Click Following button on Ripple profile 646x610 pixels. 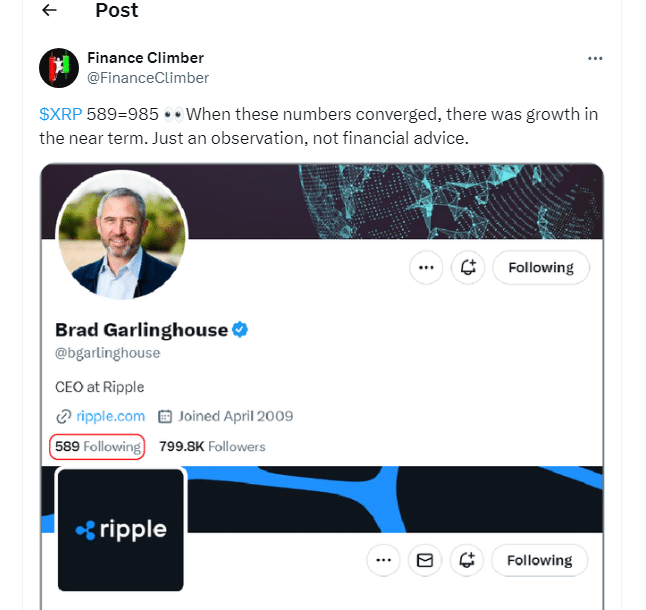click(539, 560)
